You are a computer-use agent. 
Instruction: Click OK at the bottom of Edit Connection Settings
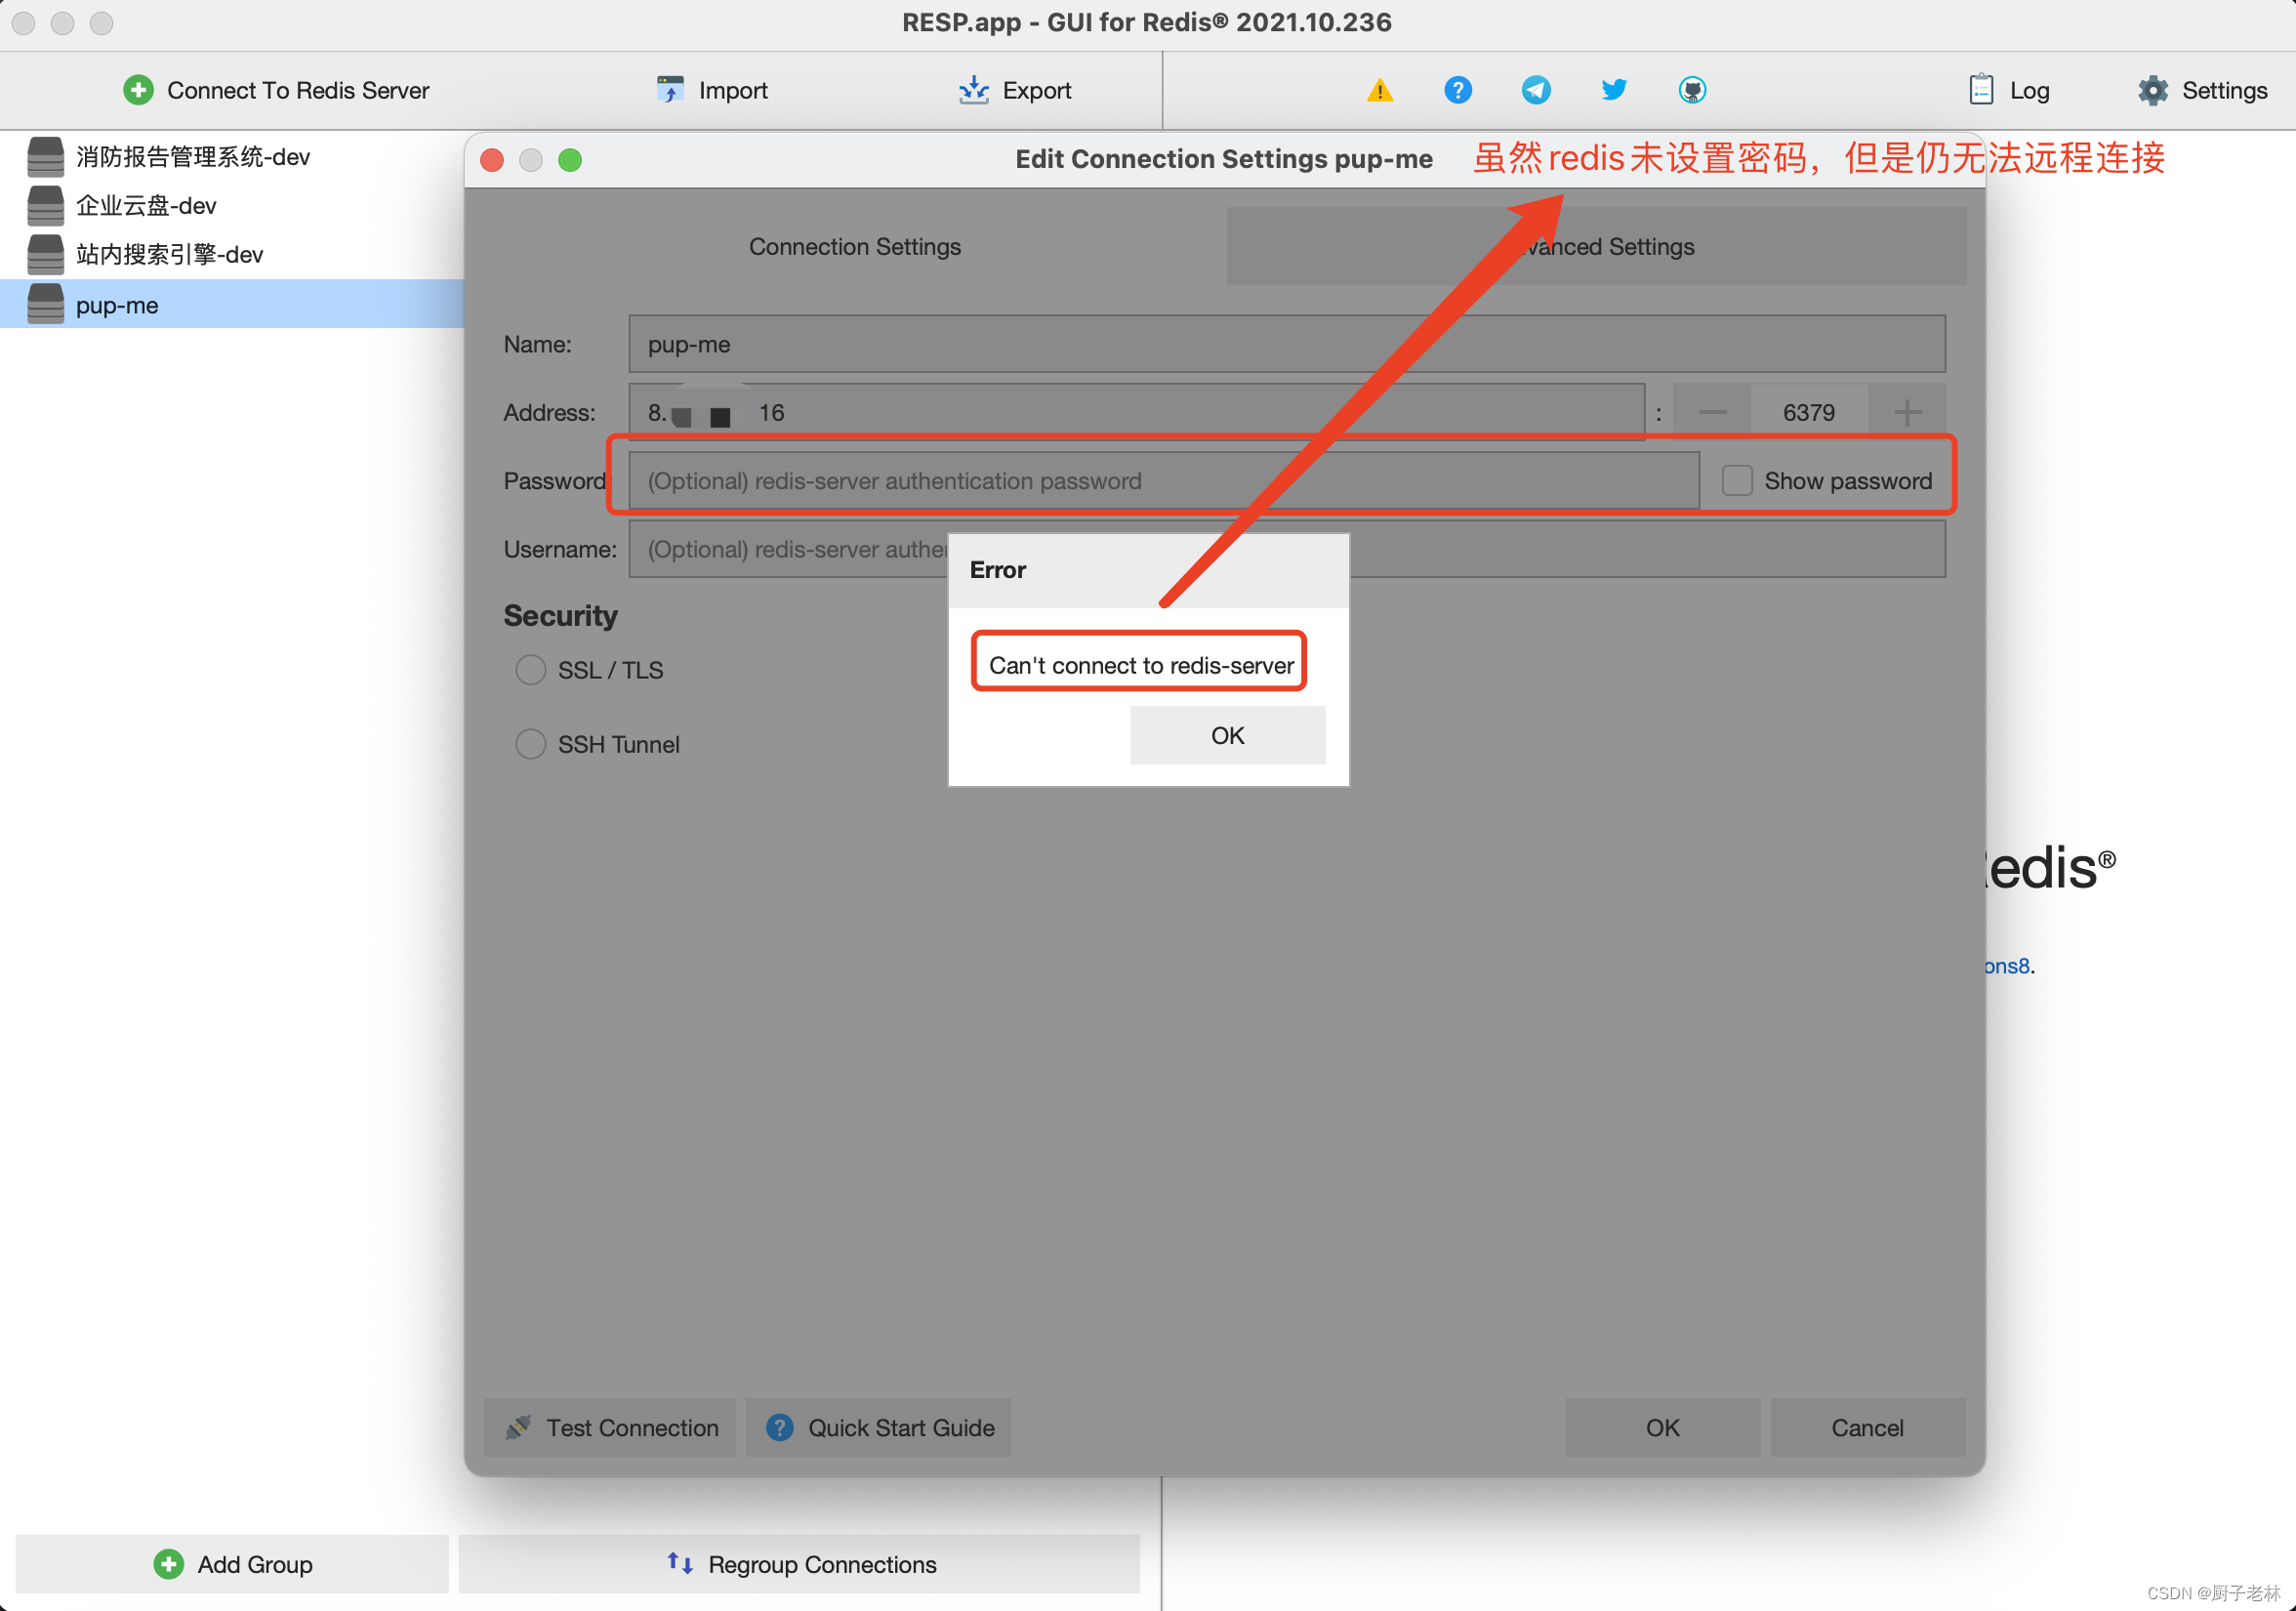[1662, 1427]
